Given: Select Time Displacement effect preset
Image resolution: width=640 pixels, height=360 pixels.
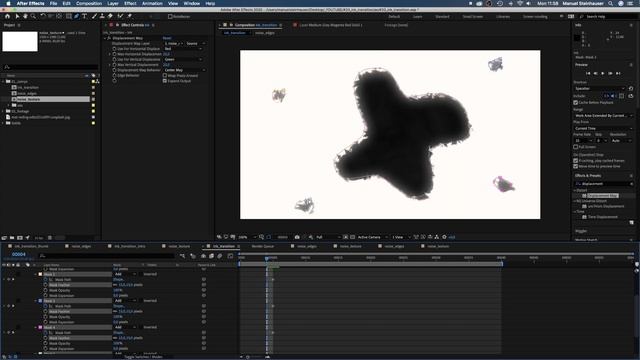Looking at the screenshot, I should 602,217.
